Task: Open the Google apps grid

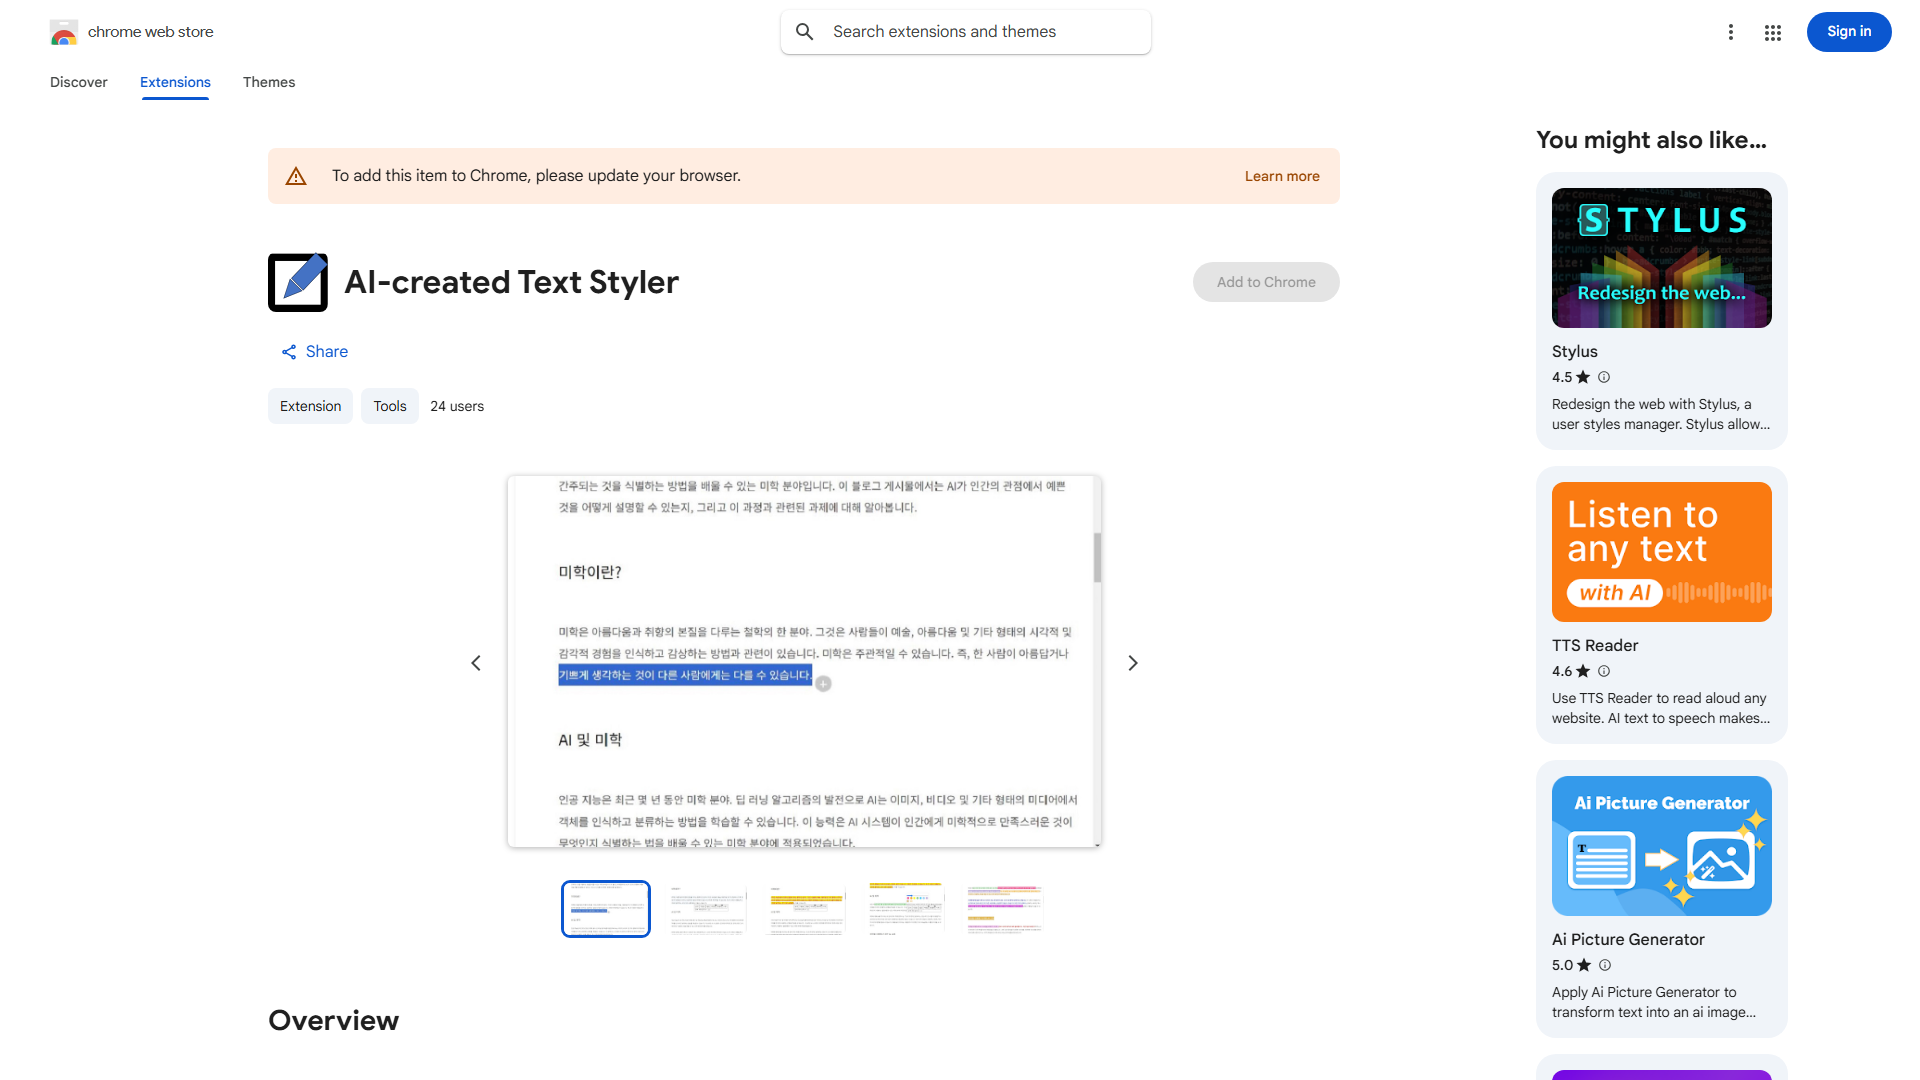Action: point(1772,32)
